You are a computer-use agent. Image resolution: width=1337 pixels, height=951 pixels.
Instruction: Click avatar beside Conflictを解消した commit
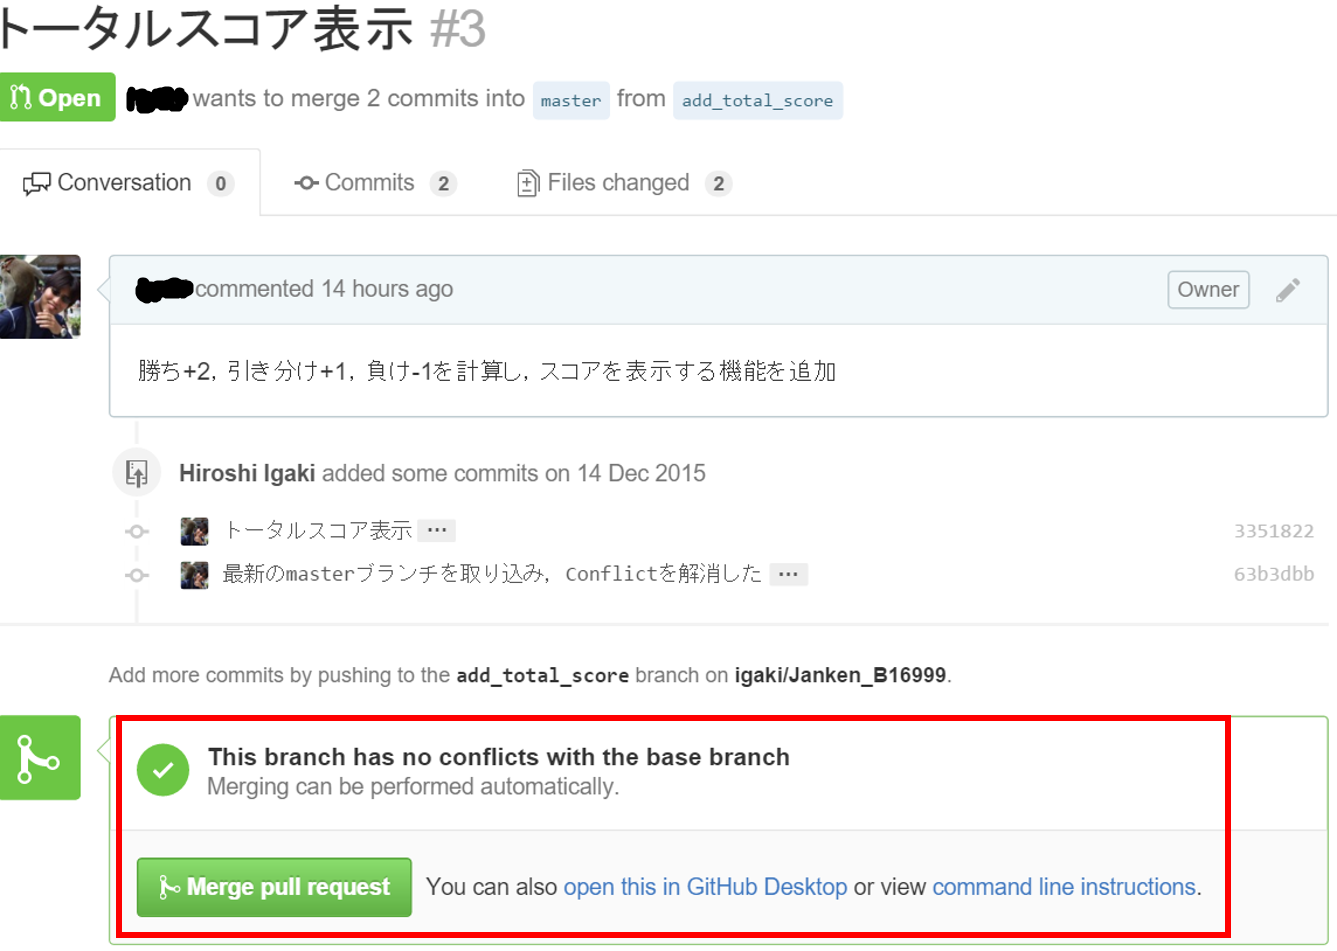(194, 575)
